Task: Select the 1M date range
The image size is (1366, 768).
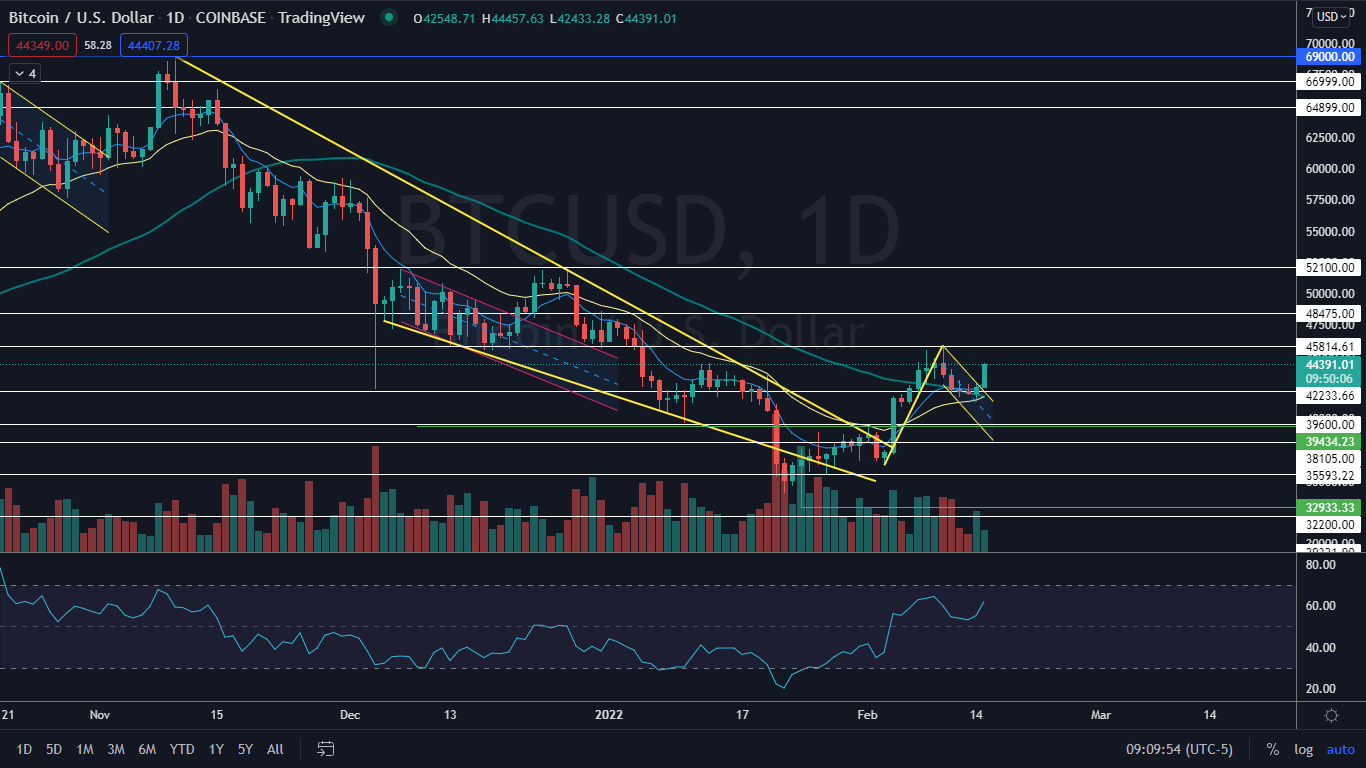Action: tap(85, 749)
